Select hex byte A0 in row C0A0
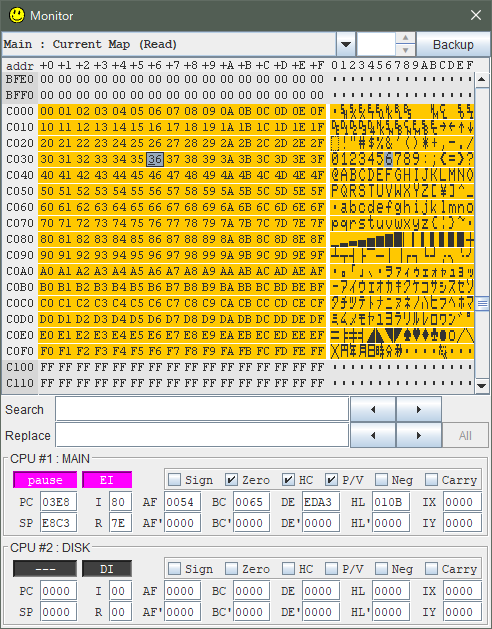Image resolution: width=492 pixels, height=629 pixels. click(x=47, y=271)
